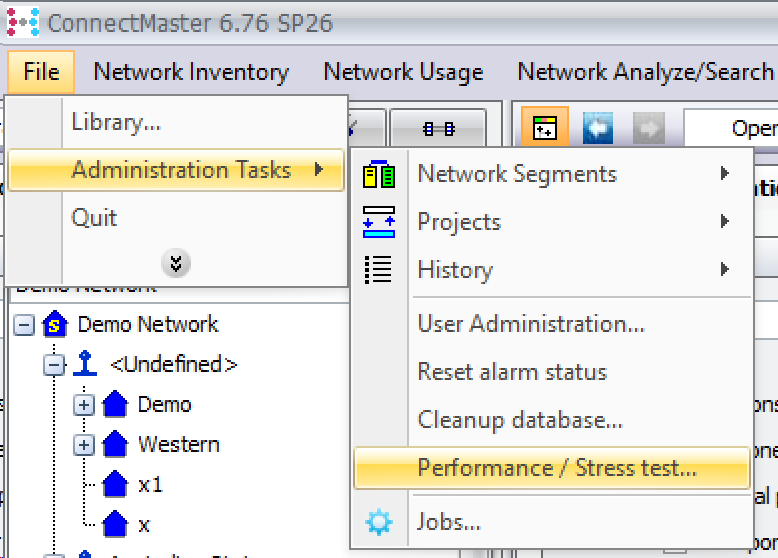Open User Administration... dialog
This screenshot has height=558, width=778.
coord(552,323)
